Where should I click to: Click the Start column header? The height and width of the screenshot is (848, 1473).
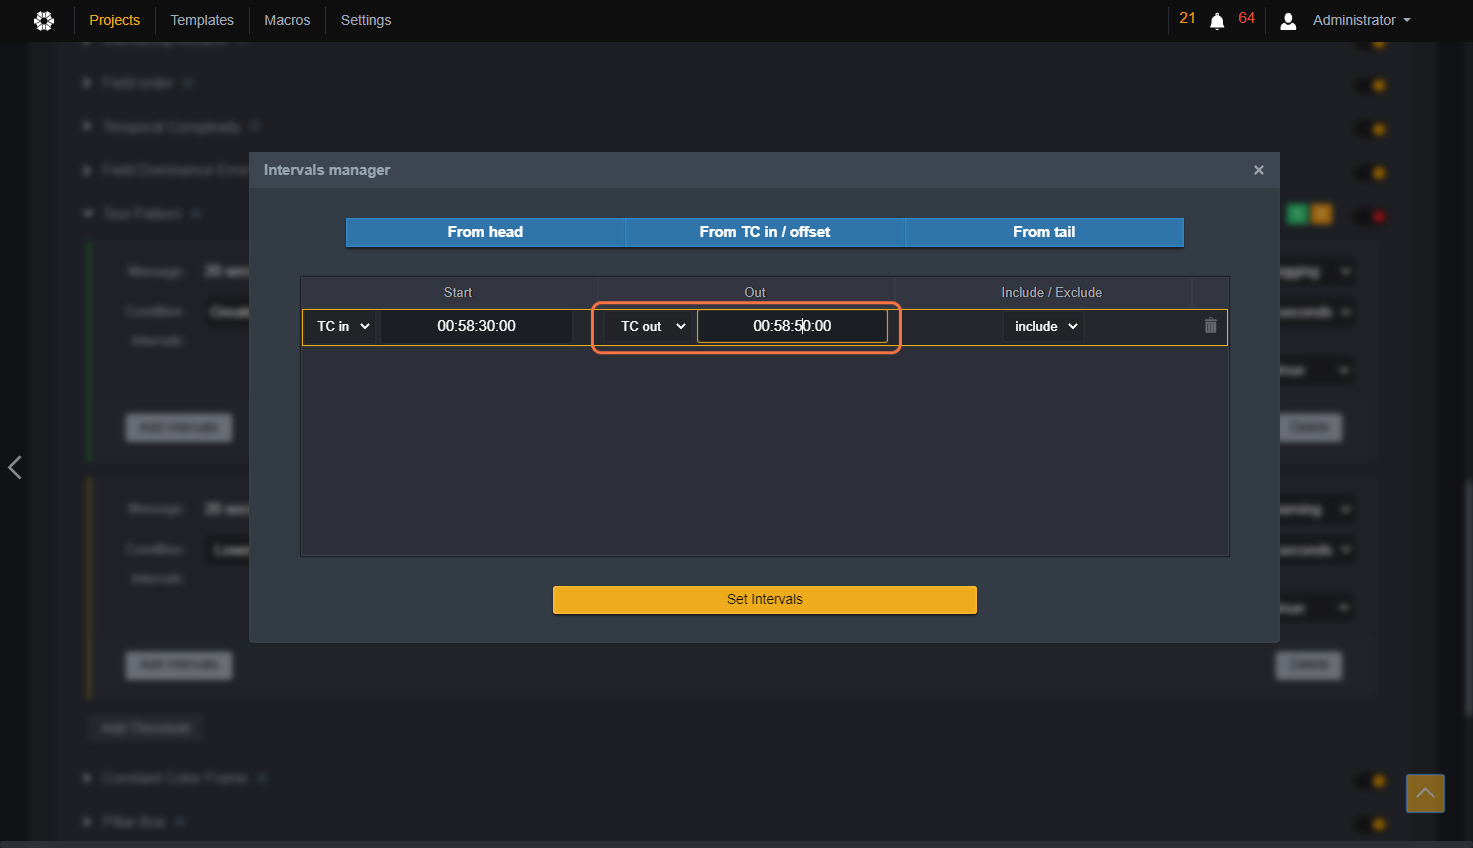click(x=458, y=292)
